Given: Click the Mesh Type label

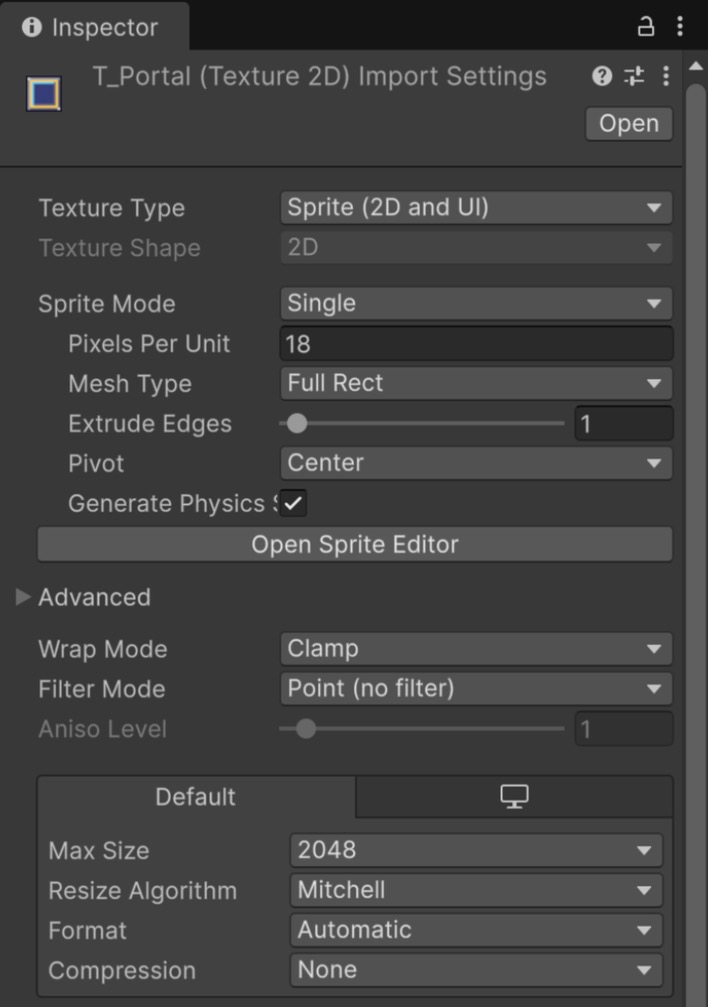Looking at the screenshot, I should [130, 384].
